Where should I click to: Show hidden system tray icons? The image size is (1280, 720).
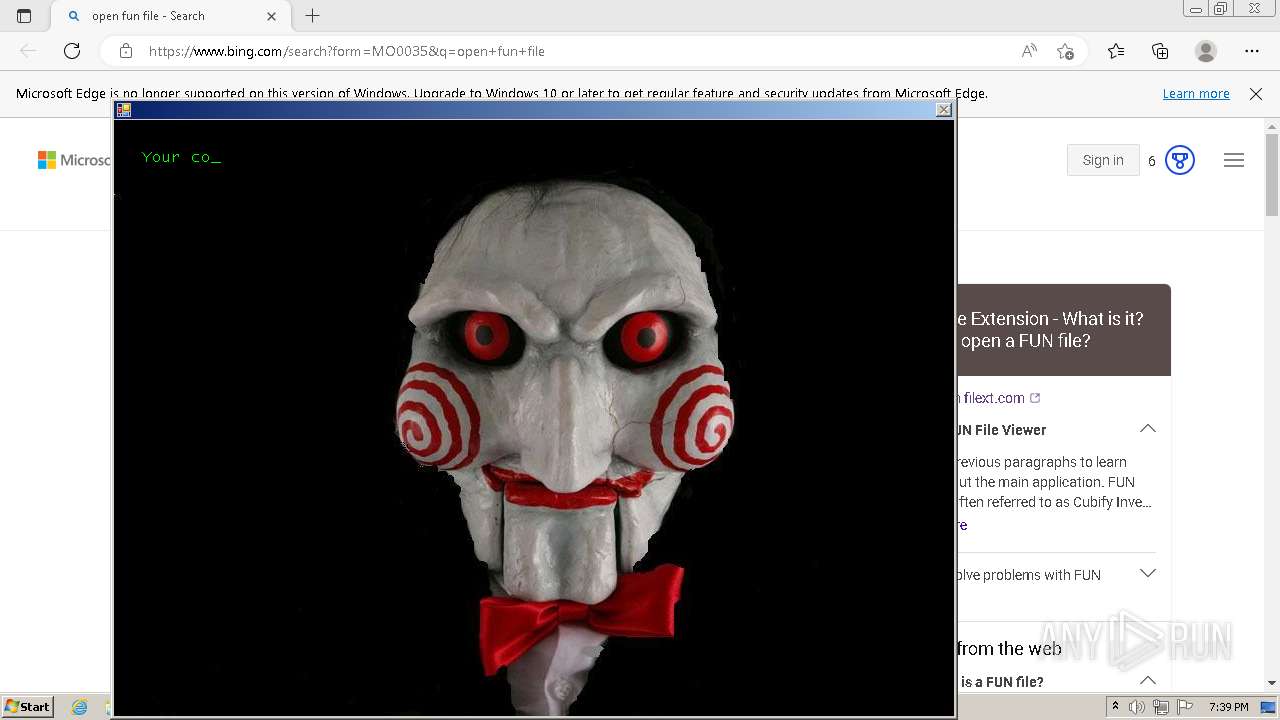tap(1115, 707)
